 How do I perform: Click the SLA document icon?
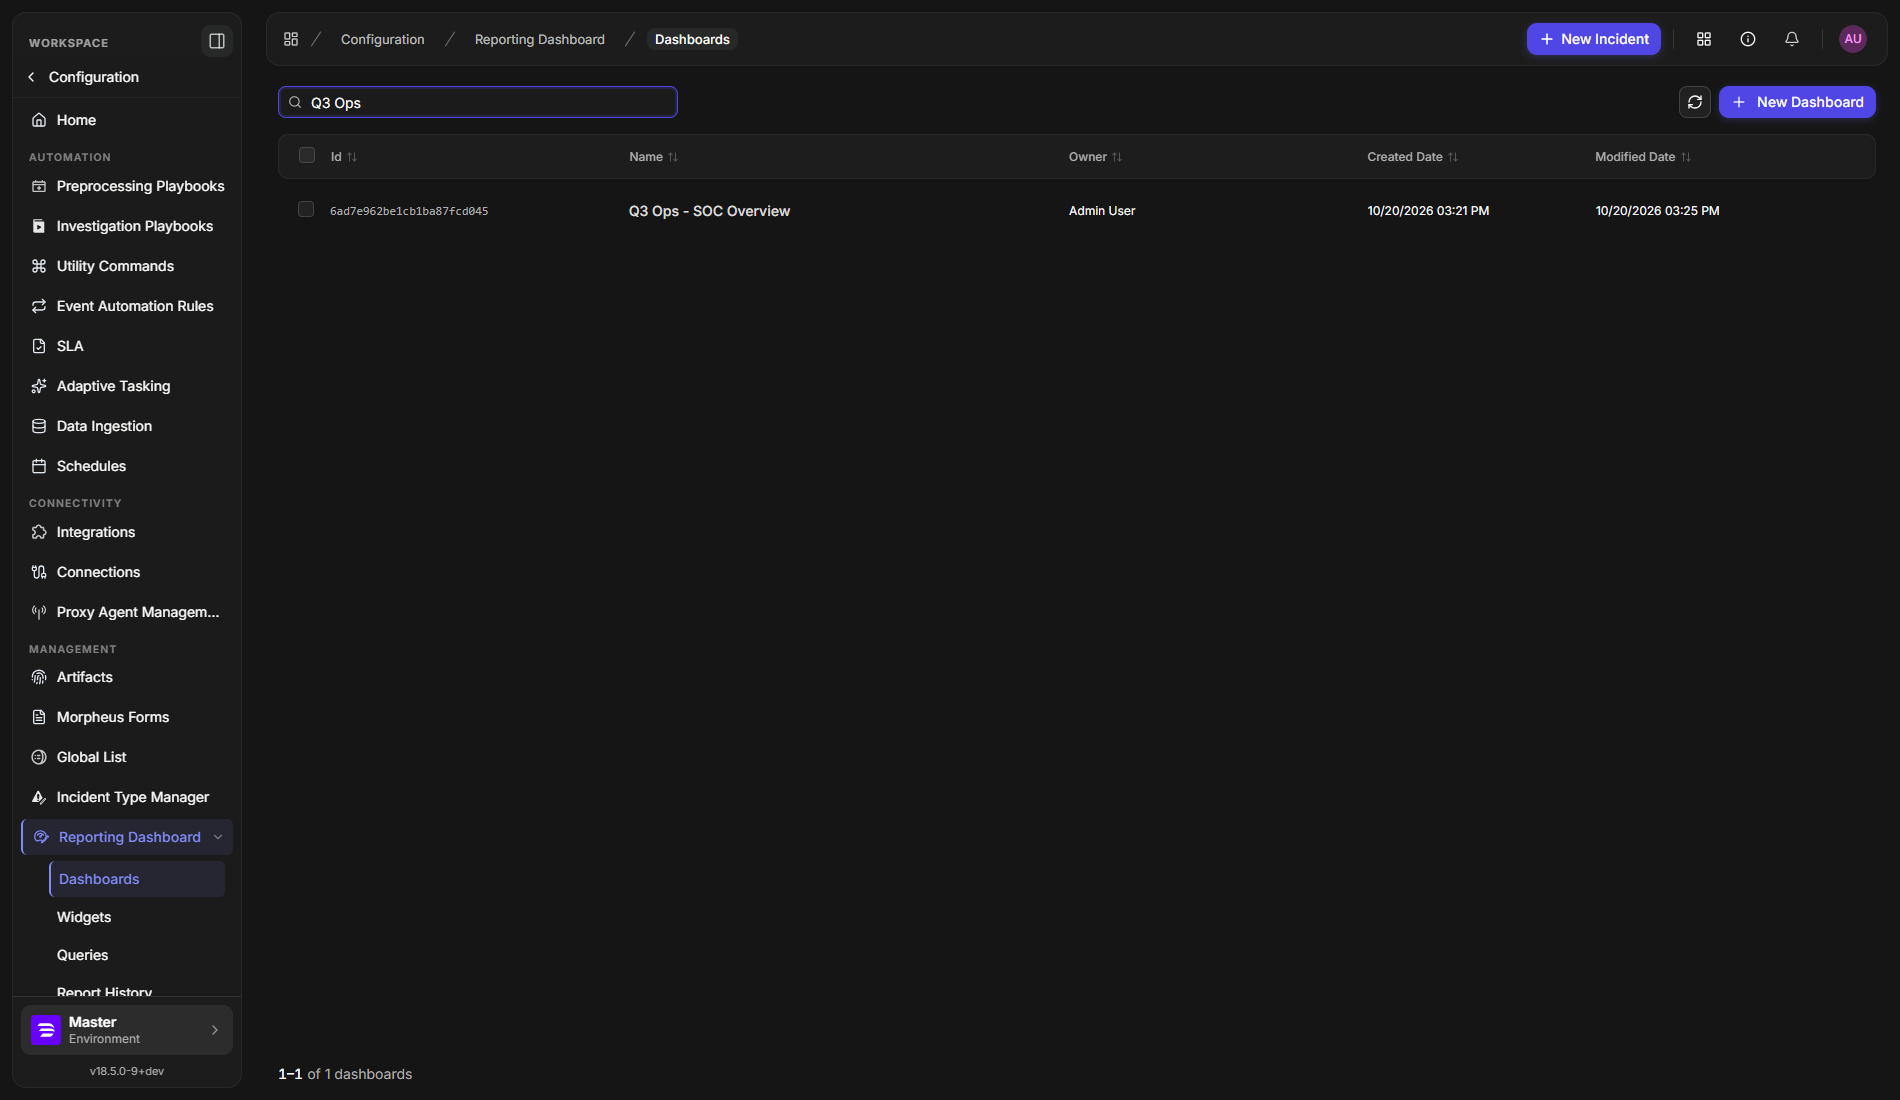[39, 346]
